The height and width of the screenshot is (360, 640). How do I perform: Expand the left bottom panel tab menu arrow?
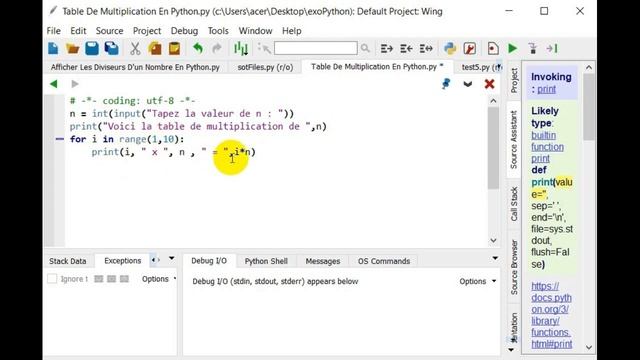[x=171, y=258]
